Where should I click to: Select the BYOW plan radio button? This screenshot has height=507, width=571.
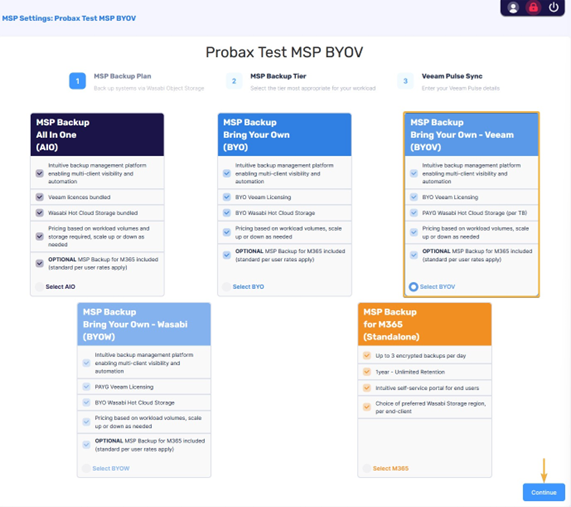tap(86, 468)
